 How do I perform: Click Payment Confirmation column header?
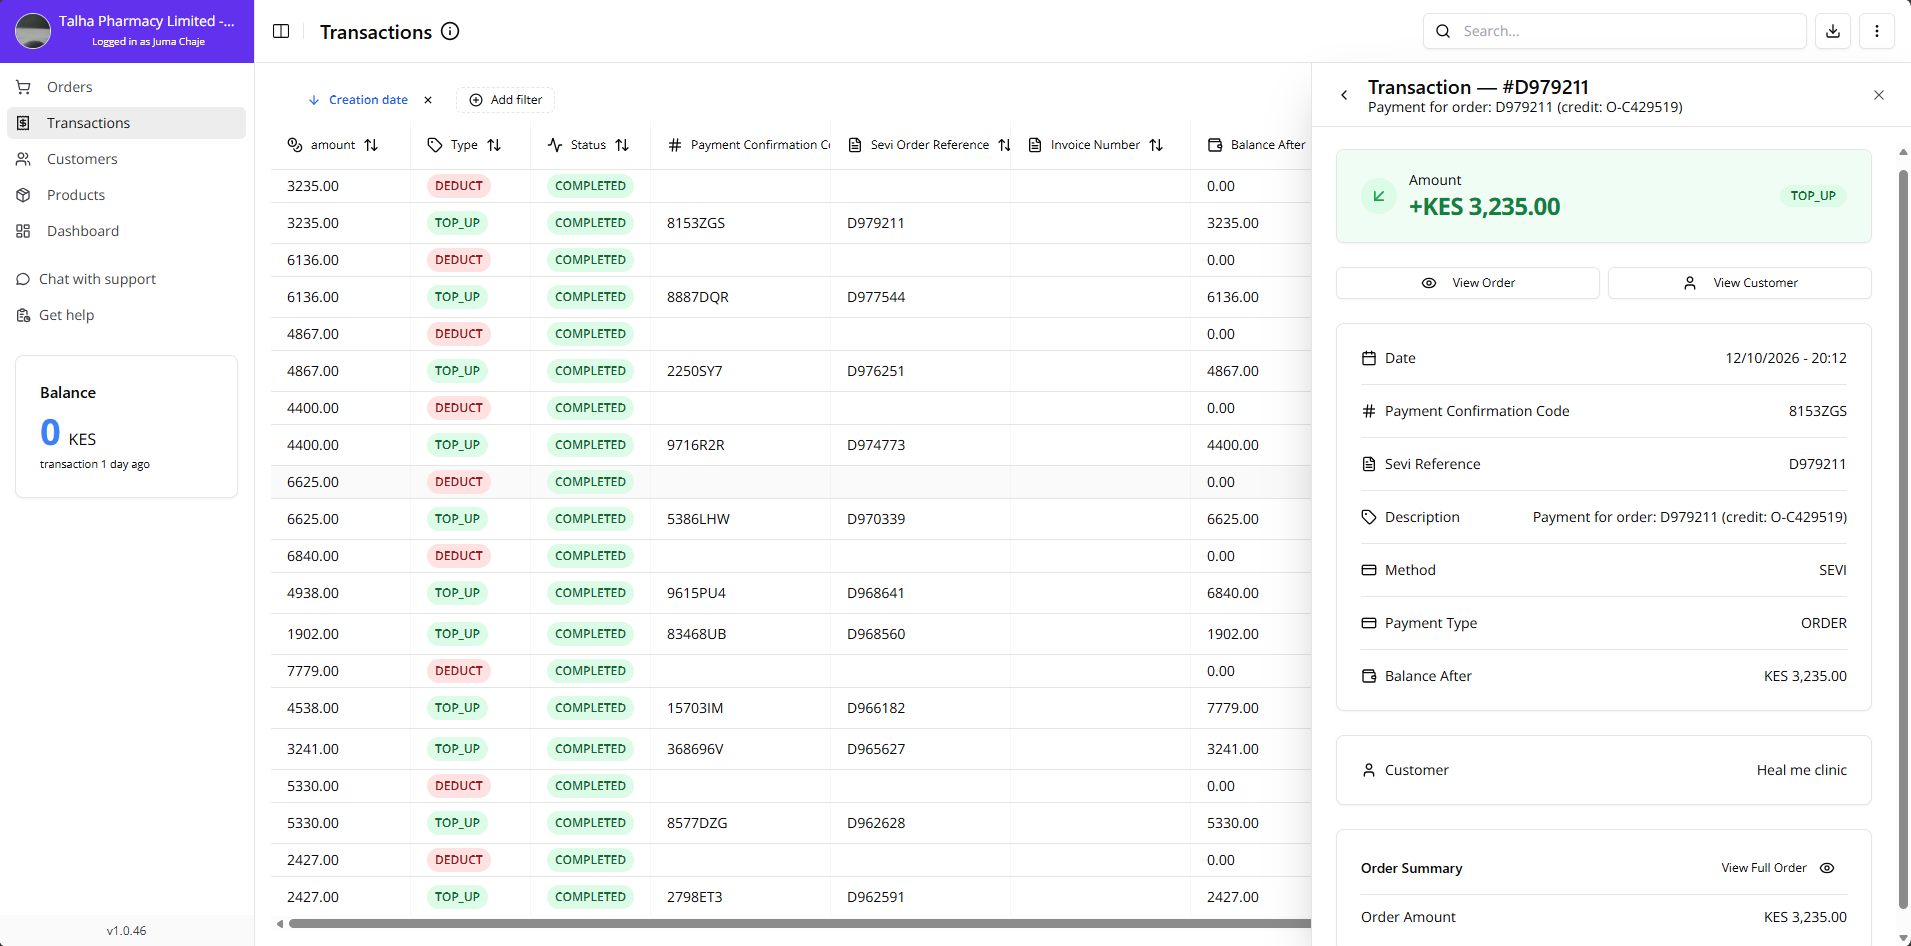(750, 145)
